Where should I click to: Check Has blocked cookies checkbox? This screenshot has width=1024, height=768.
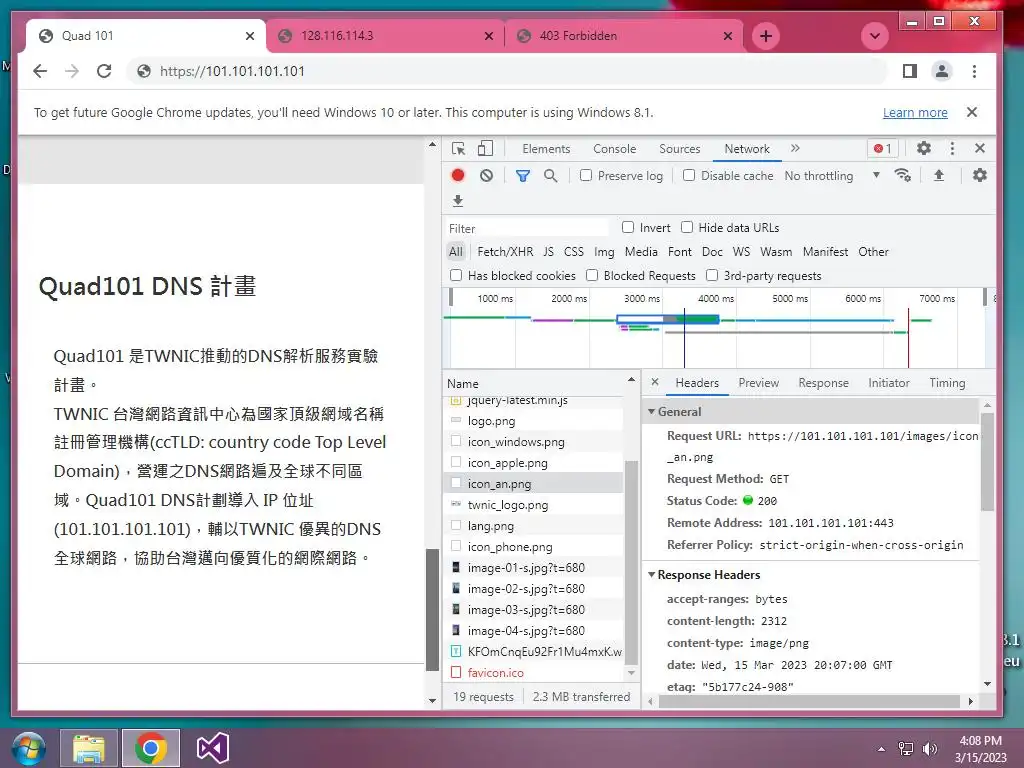[456, 276]
